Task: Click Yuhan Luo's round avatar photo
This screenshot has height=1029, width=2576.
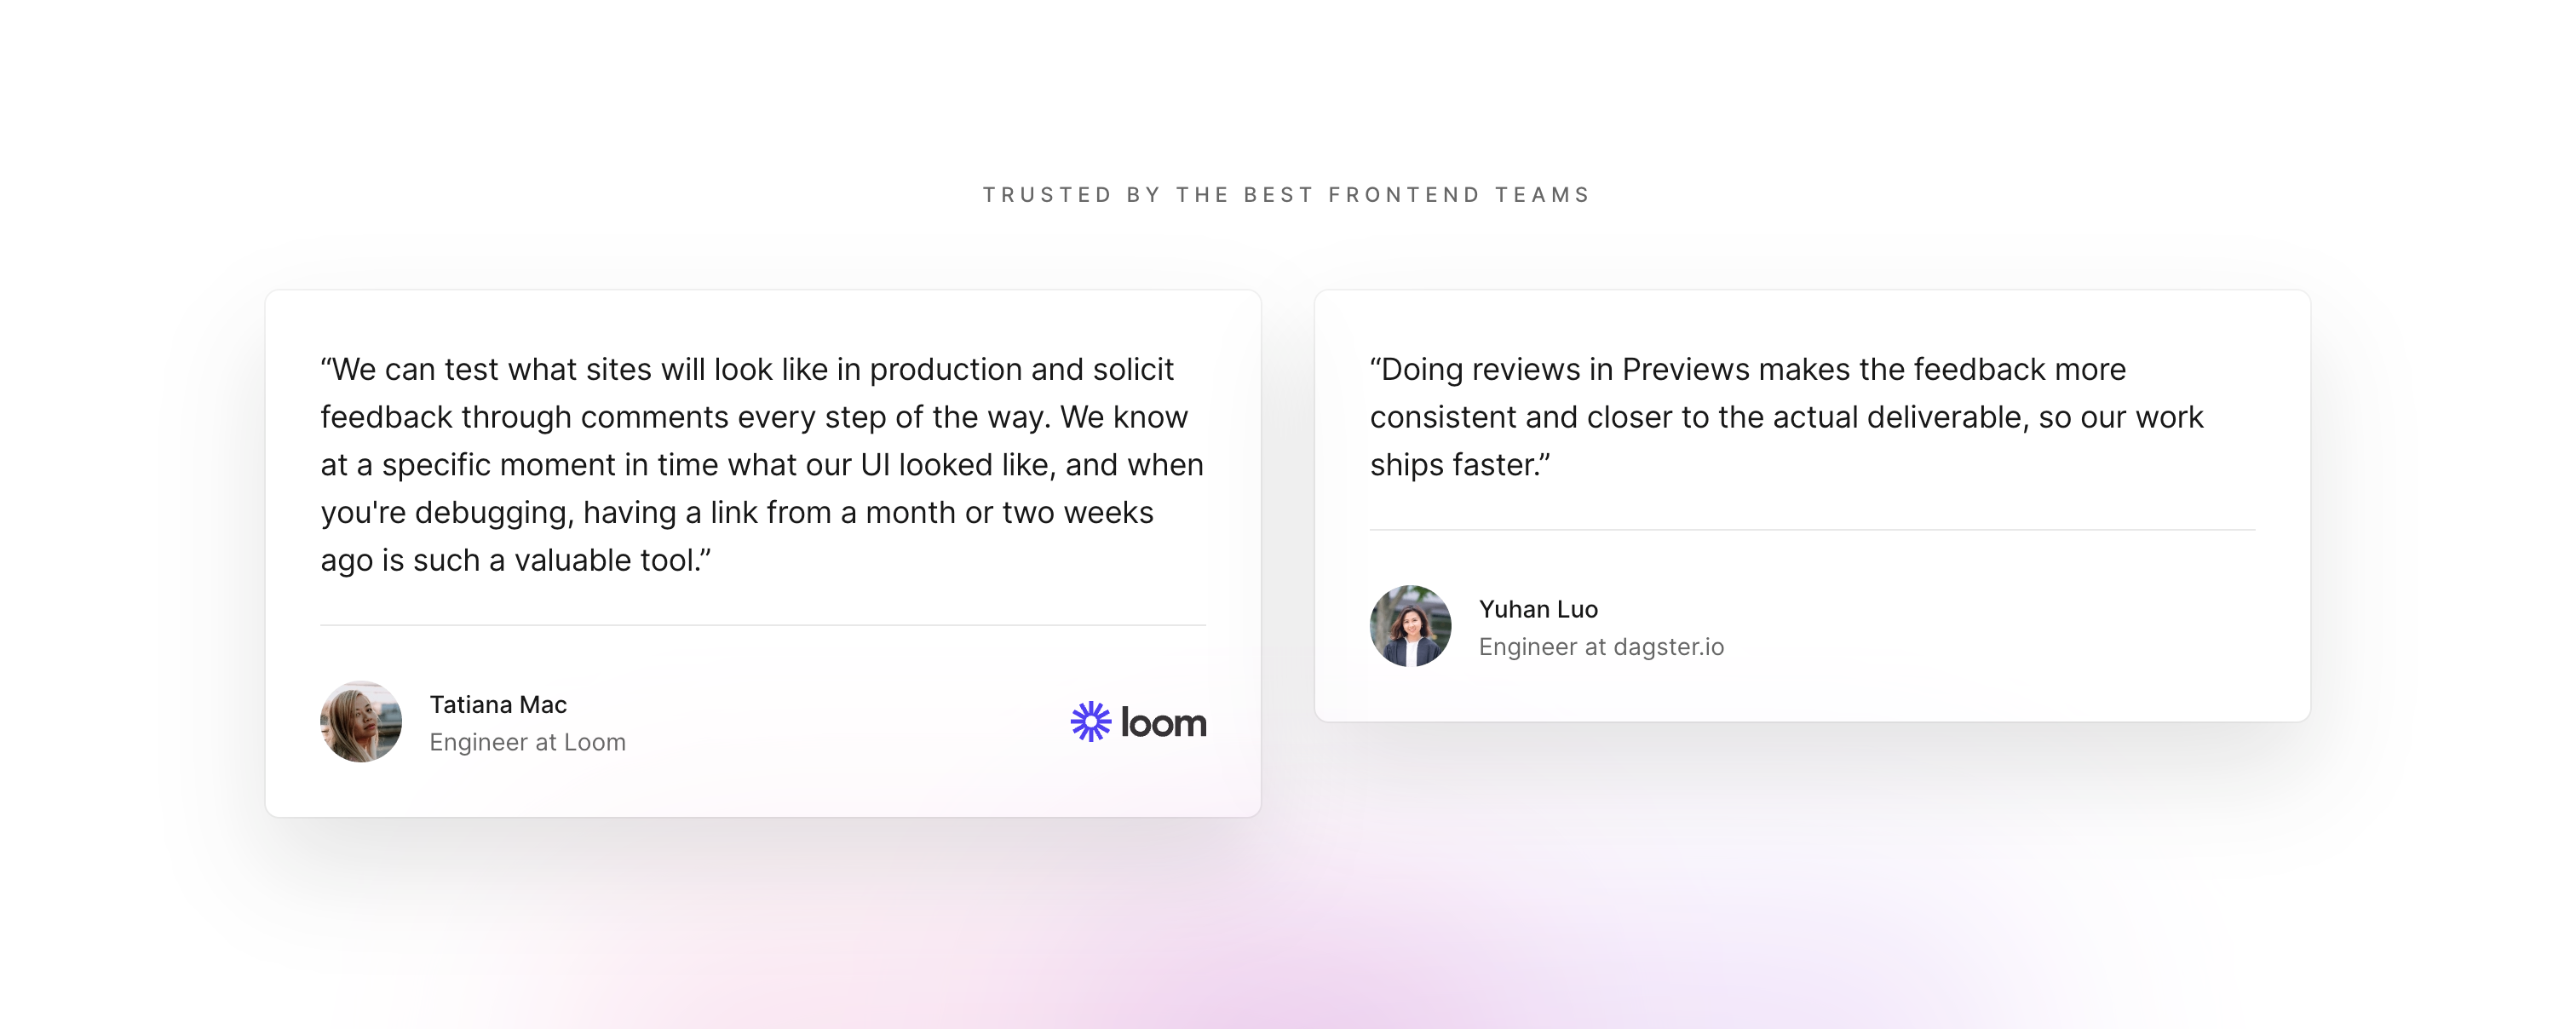Action: pos(1410,626)
